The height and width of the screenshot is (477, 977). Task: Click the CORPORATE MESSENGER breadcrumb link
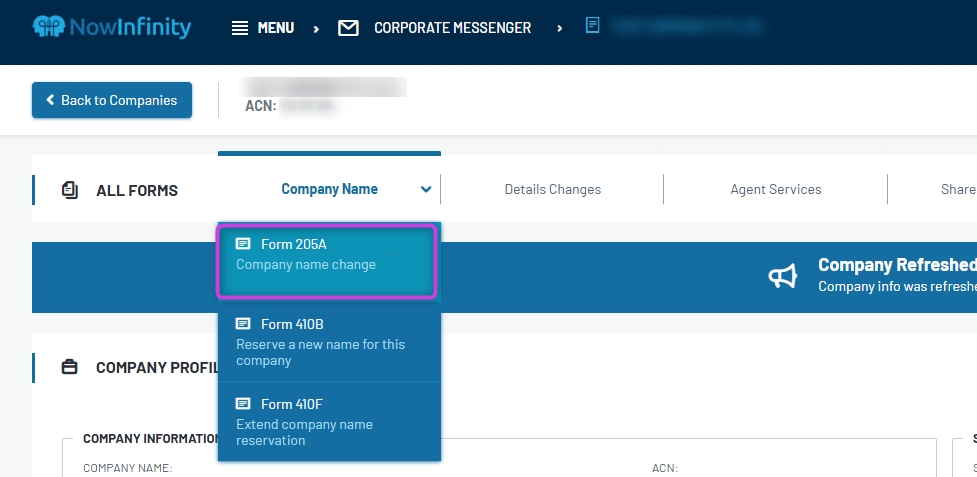pyautogui.click(x=452, y=28)
